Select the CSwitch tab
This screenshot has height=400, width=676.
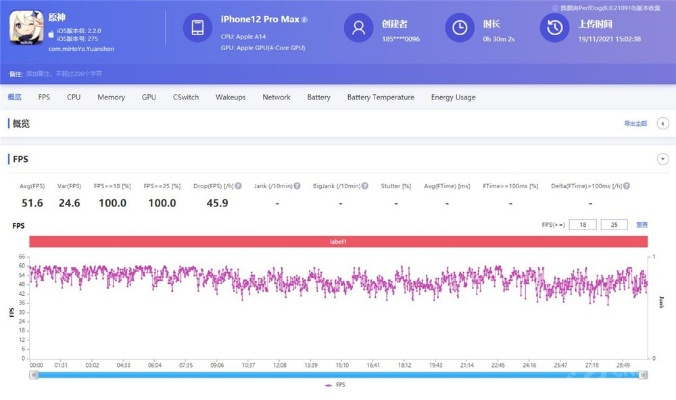click(x=187, y=97)
